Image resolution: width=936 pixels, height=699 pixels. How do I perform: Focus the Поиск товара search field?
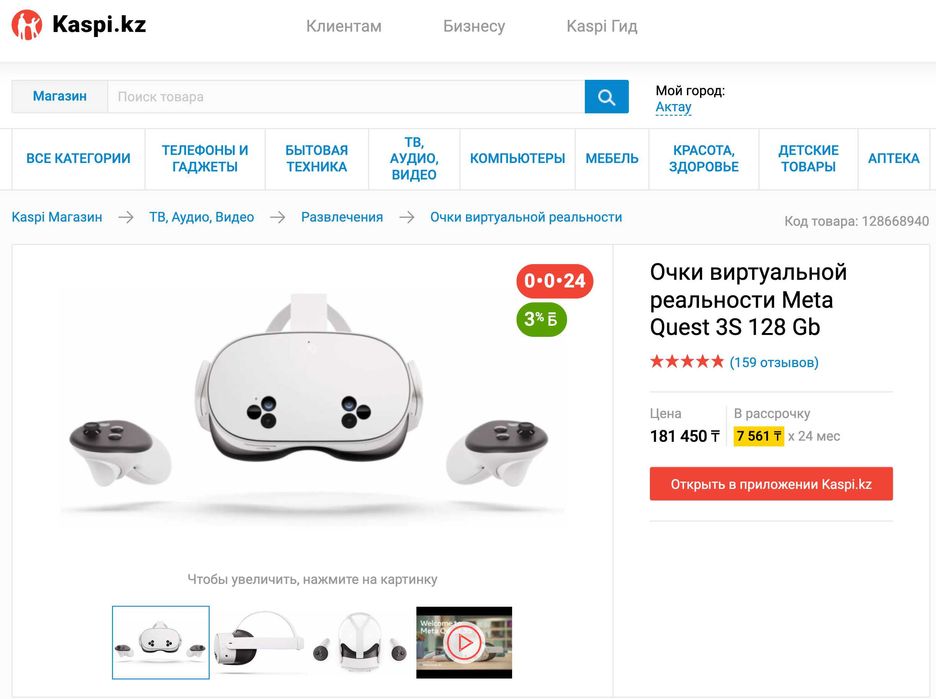tap(345, 97)
